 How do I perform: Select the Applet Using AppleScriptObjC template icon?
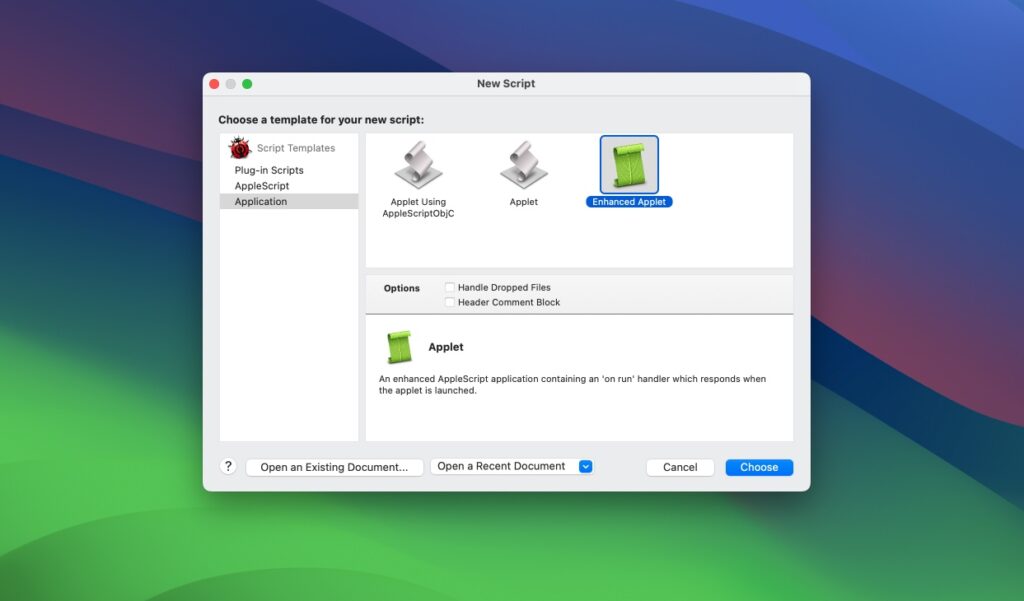tap(419, 168)
